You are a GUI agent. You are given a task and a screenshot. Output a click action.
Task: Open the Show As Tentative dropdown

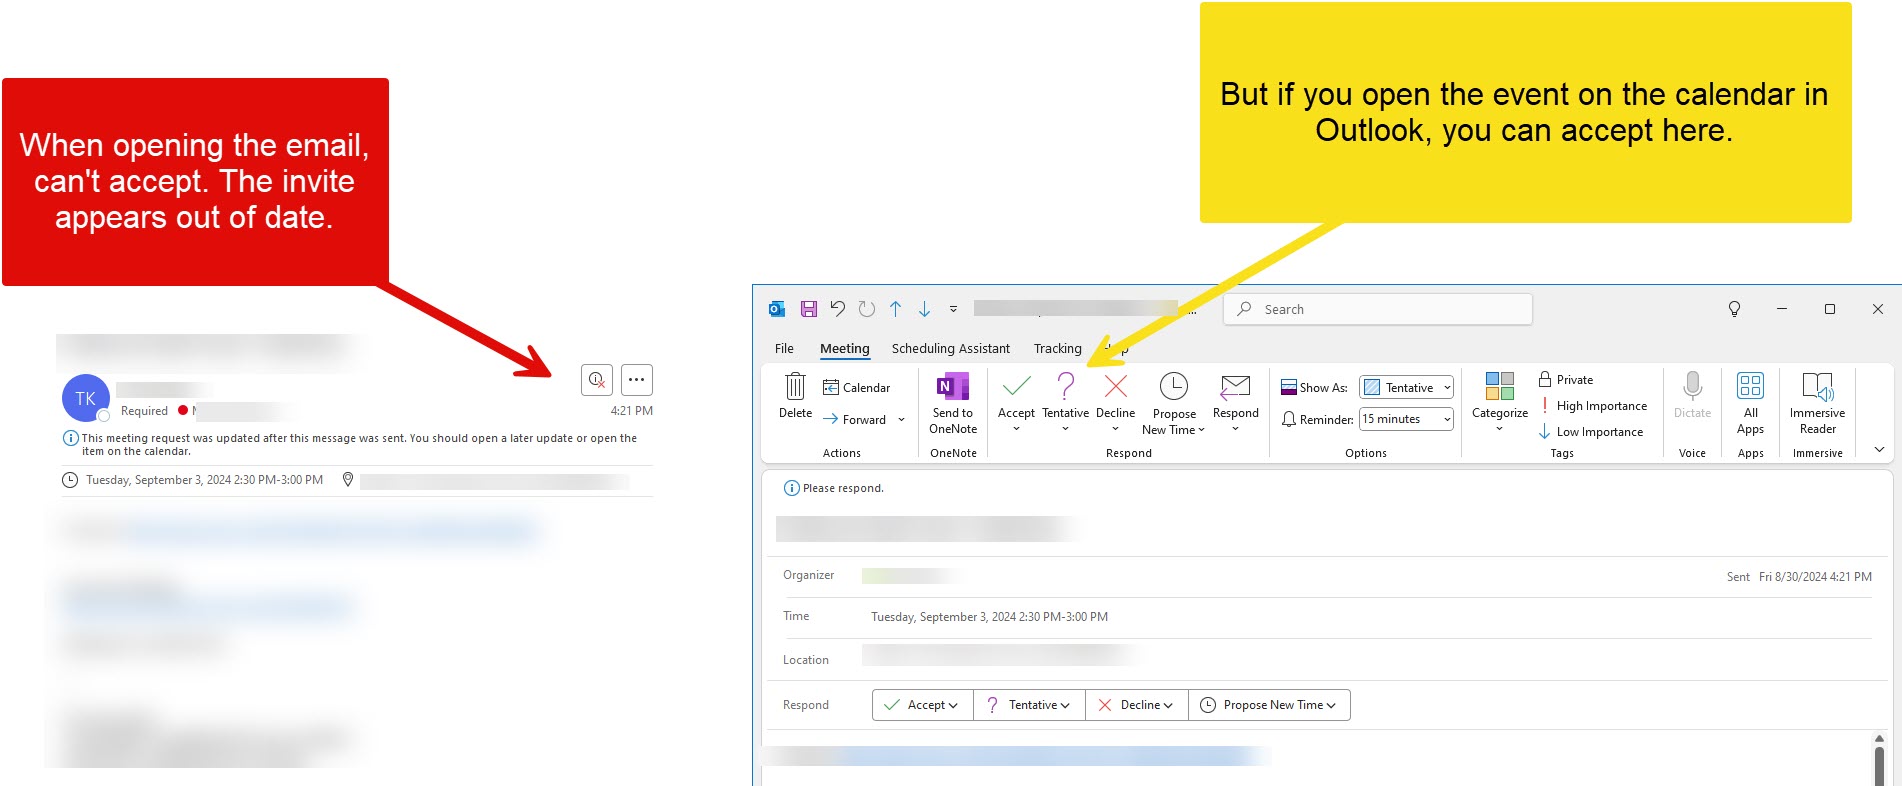coord(1406,388)
